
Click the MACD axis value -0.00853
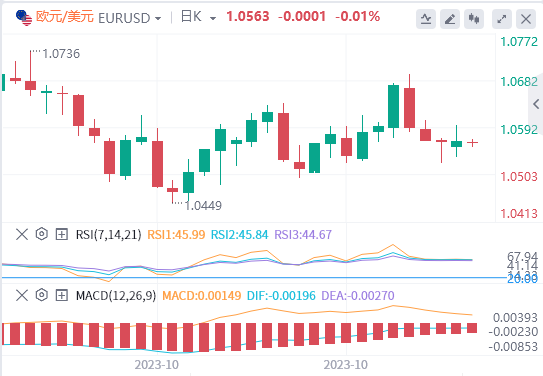pos(513,347)
